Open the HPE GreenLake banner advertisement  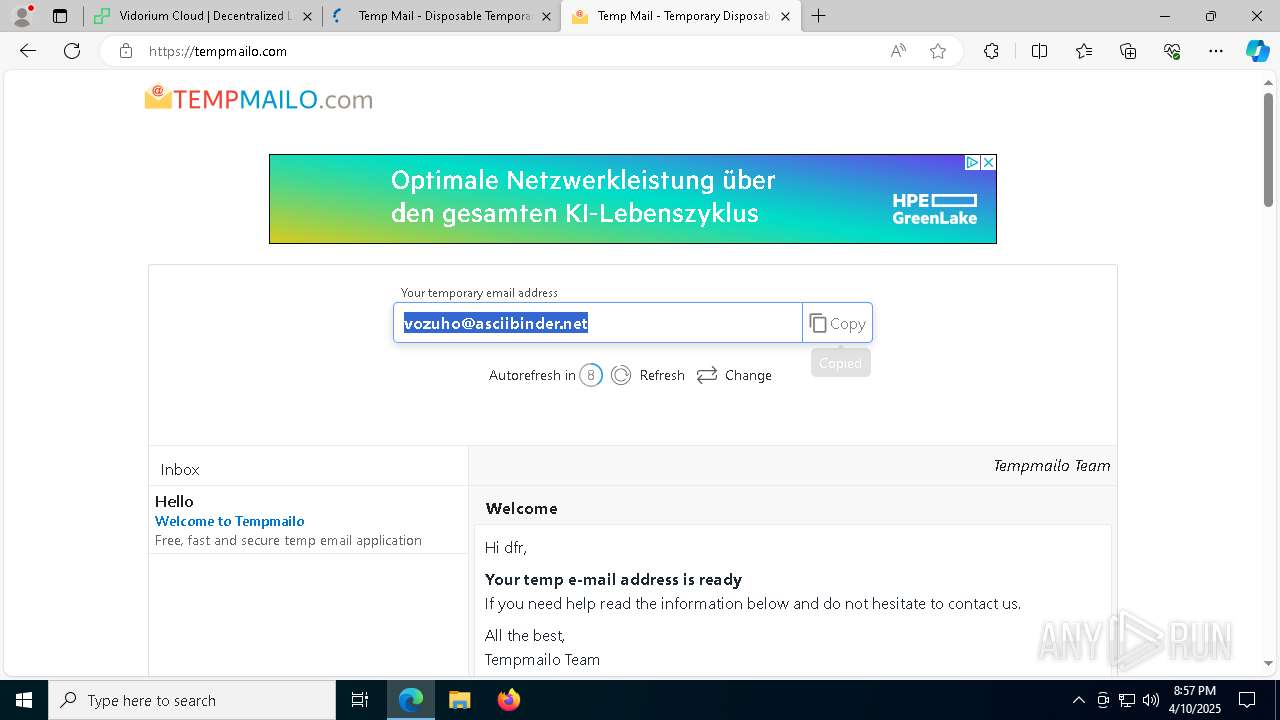click(x=632, y=198)
